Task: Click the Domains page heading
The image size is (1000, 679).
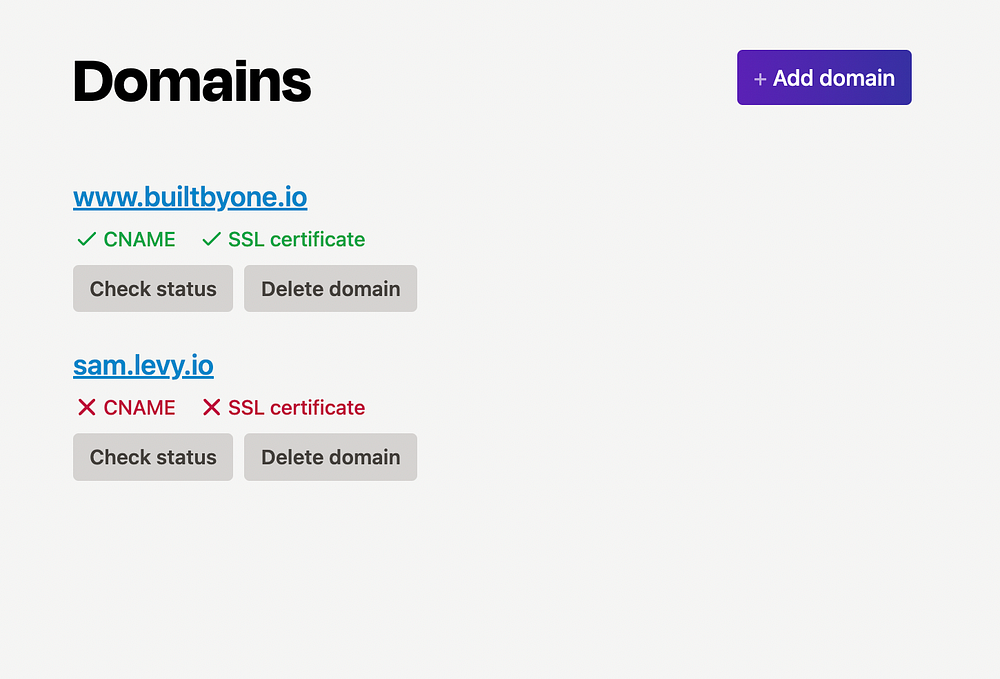Action: (192, 80)
